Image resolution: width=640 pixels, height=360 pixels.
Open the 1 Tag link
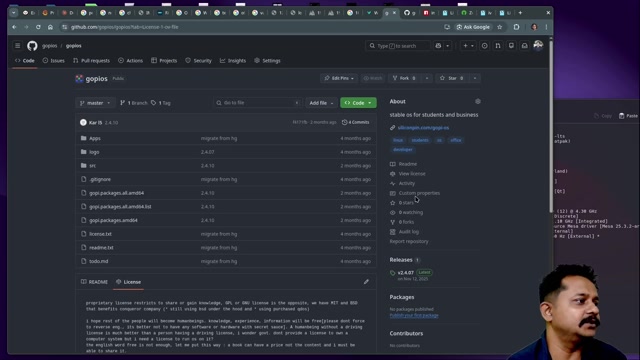click(161, 103)
